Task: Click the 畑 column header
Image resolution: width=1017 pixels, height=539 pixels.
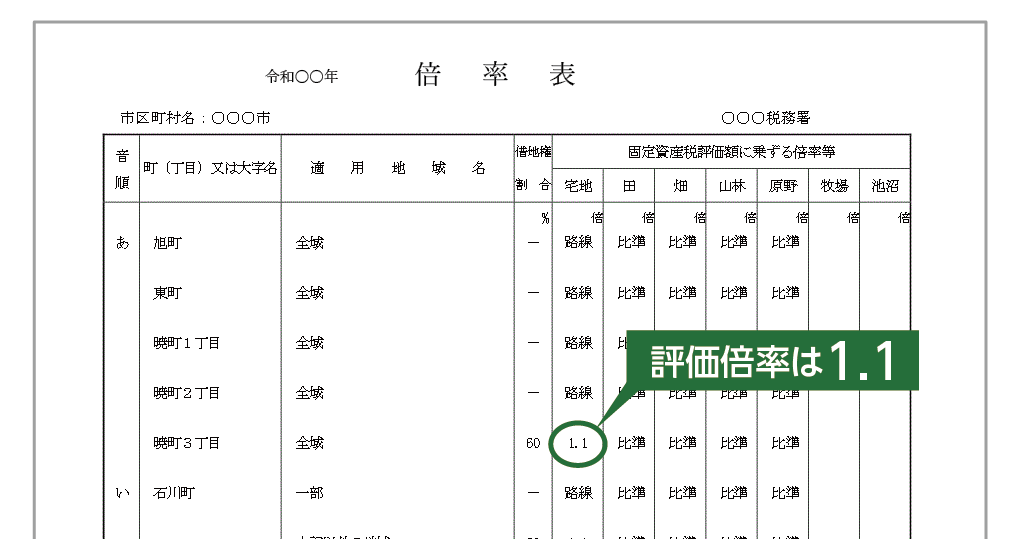Action: pyautogui.click(x=680, y=186)
